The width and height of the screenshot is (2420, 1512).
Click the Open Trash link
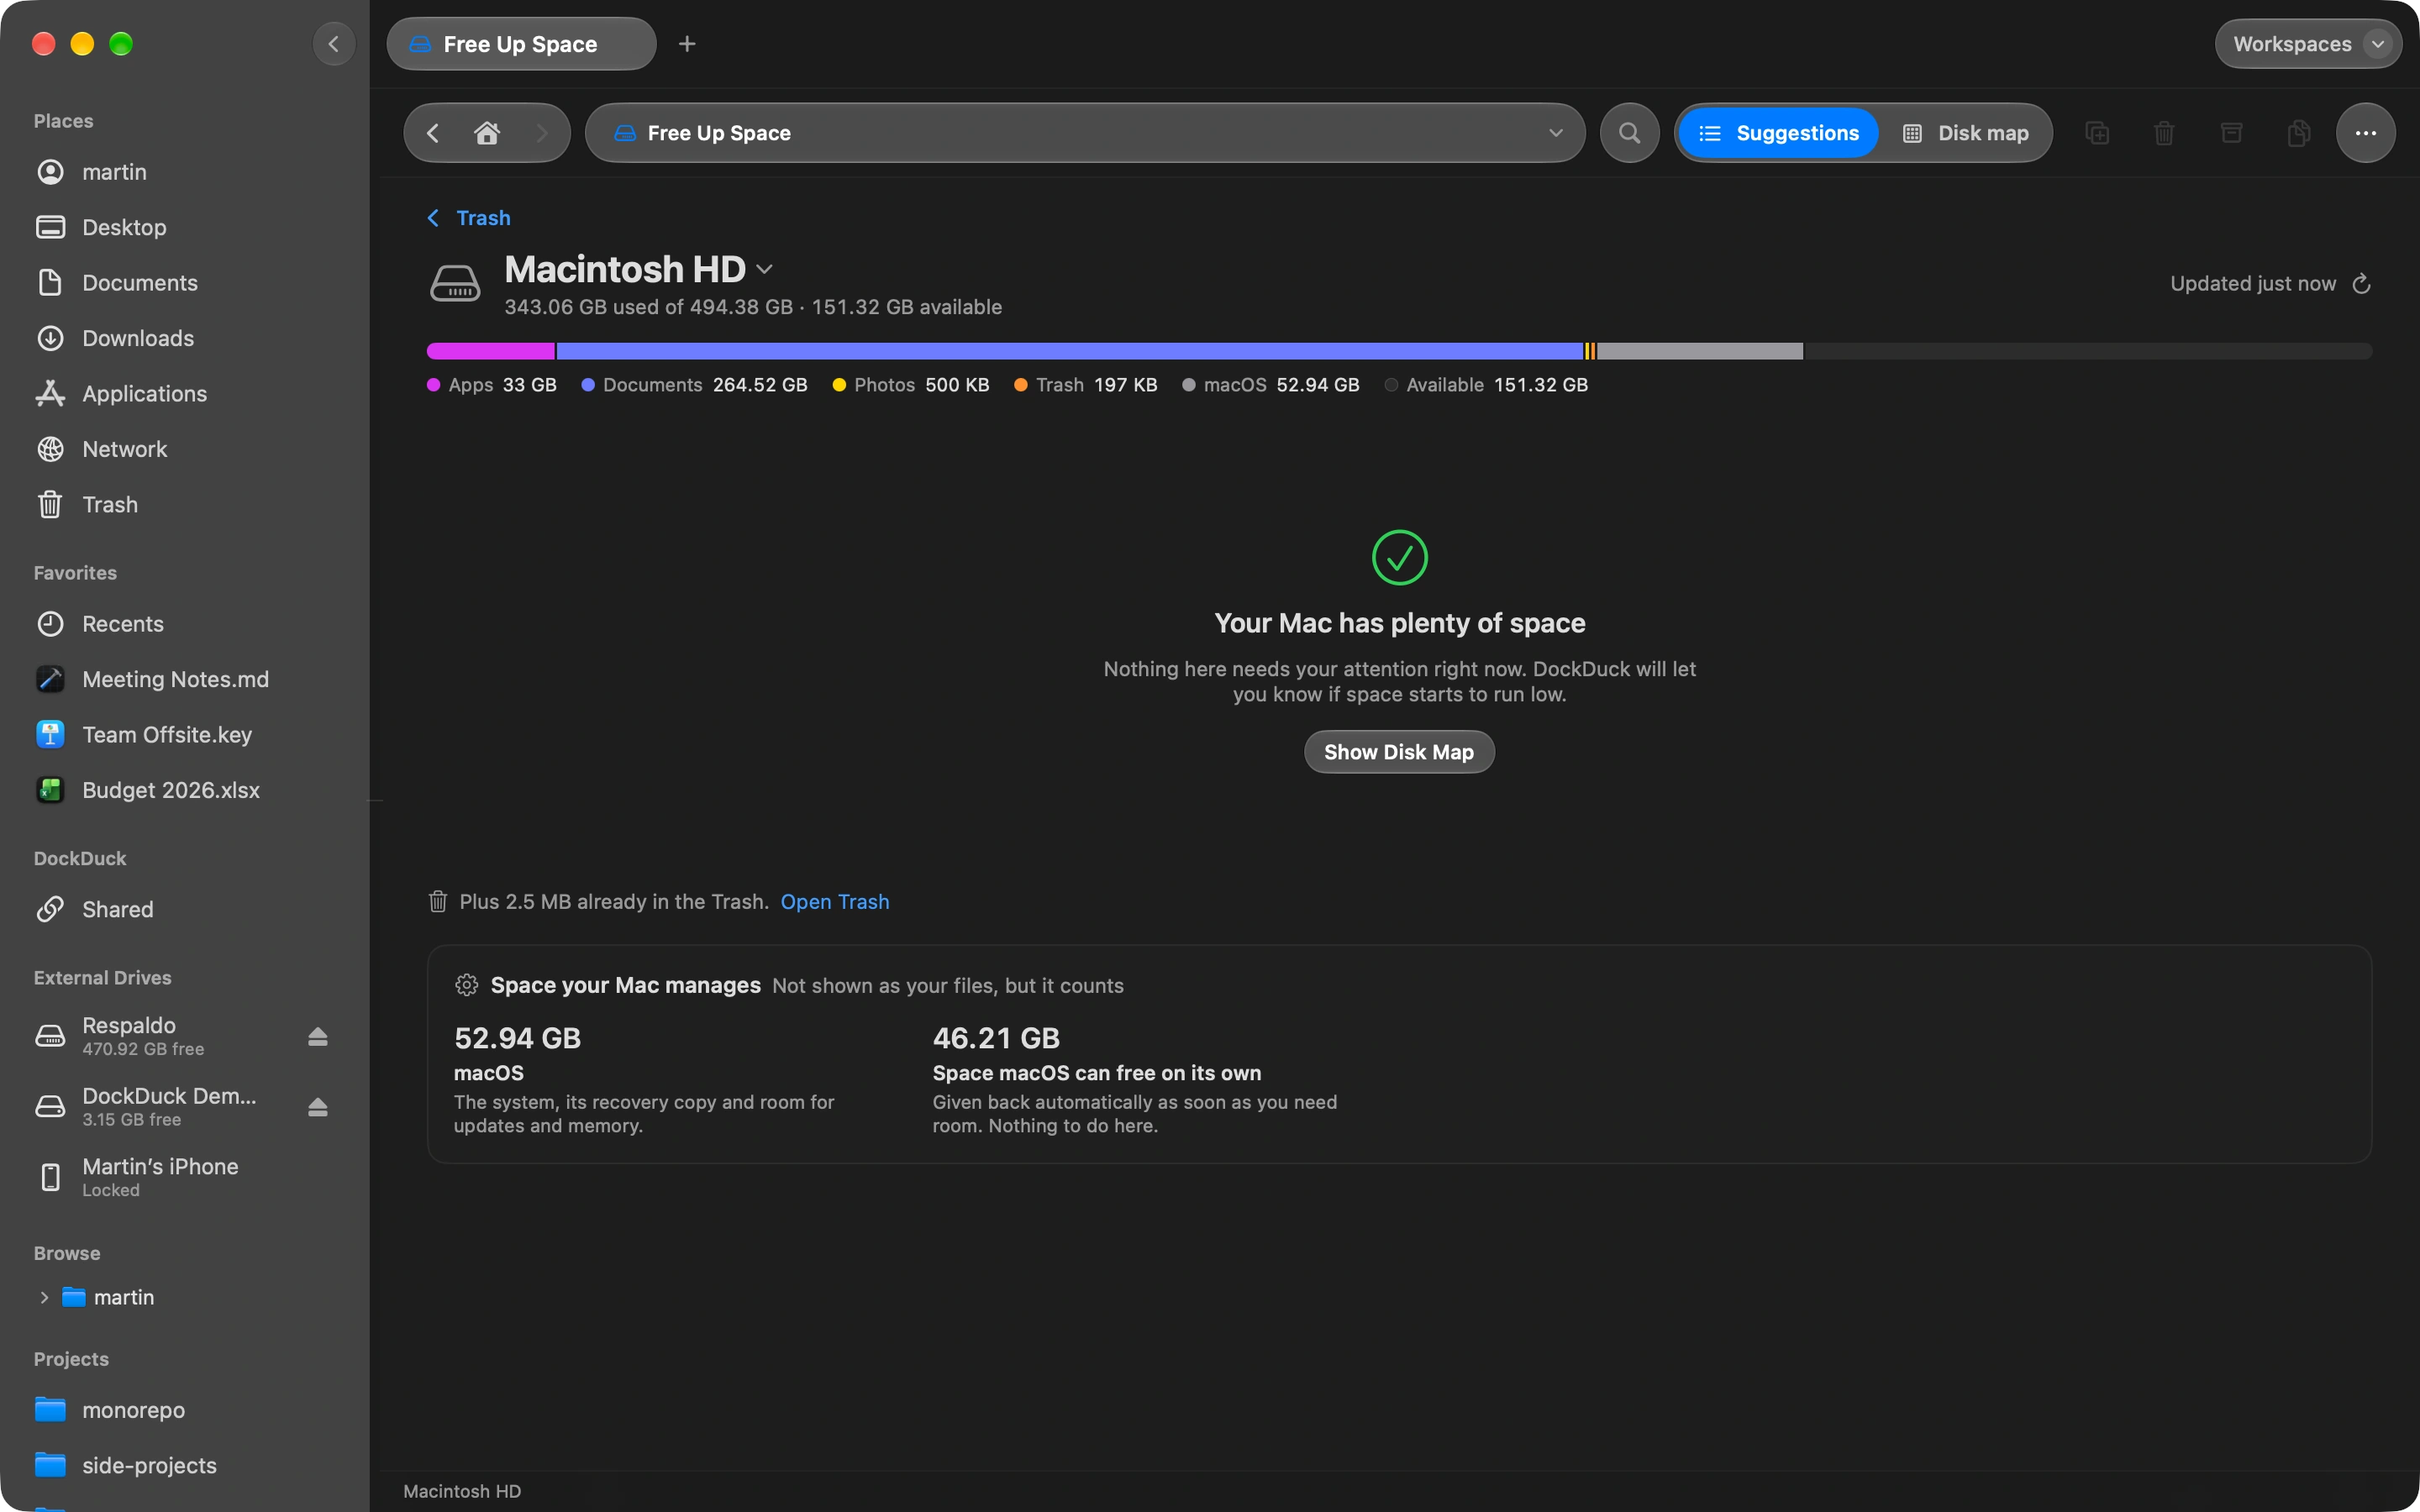point(834,902)
